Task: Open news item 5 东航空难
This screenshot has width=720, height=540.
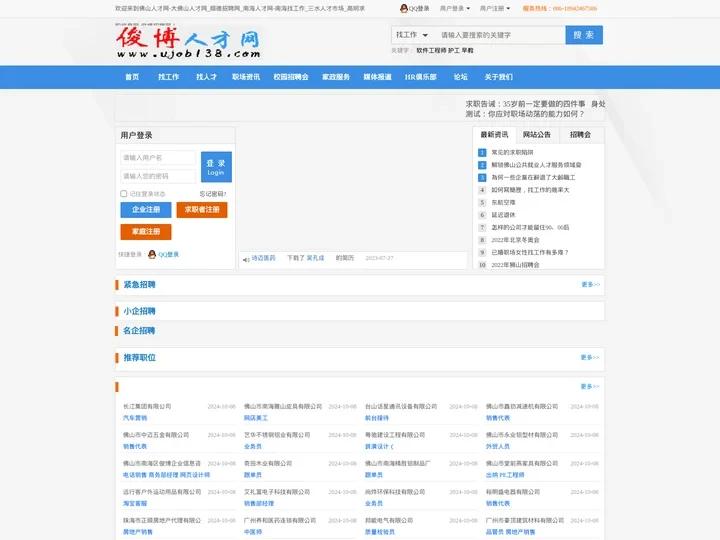Action: [503, 202]
